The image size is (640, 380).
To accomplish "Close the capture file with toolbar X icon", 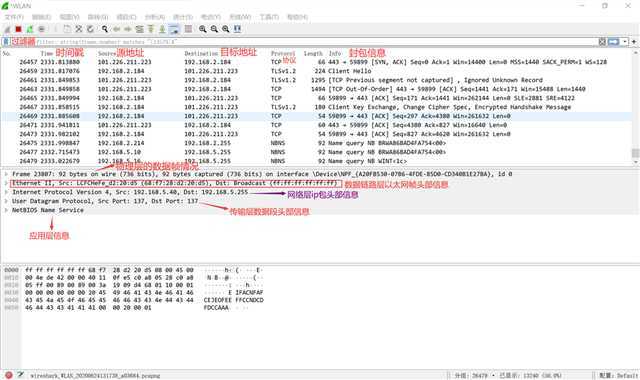I will click(x=79, y=29).
